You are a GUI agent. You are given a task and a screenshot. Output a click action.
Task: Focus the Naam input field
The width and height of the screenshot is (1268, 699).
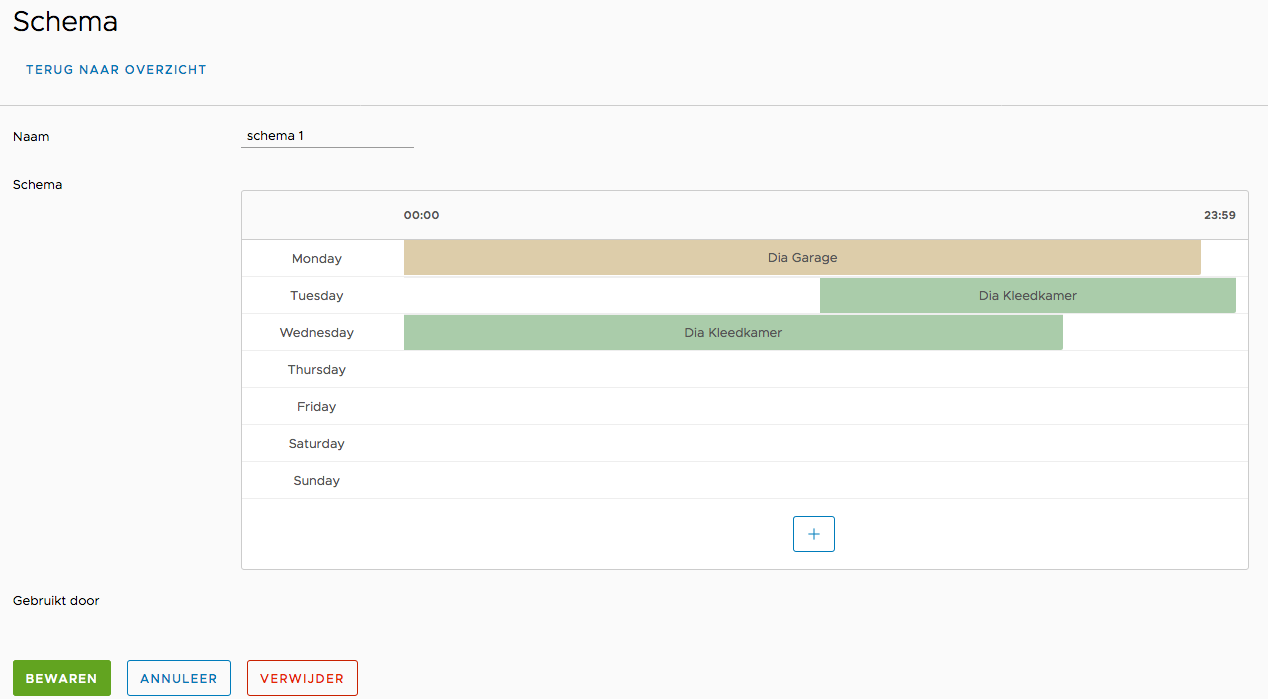327,136
